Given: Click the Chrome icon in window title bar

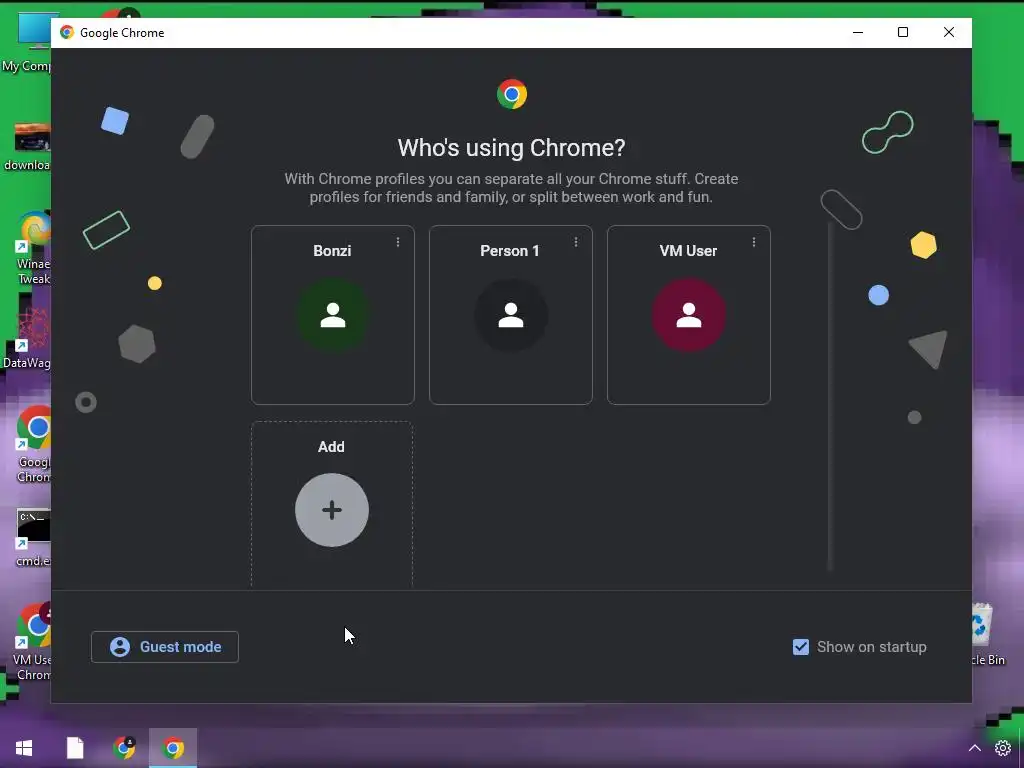Looking at the screenshot, I should pos(67,33).
